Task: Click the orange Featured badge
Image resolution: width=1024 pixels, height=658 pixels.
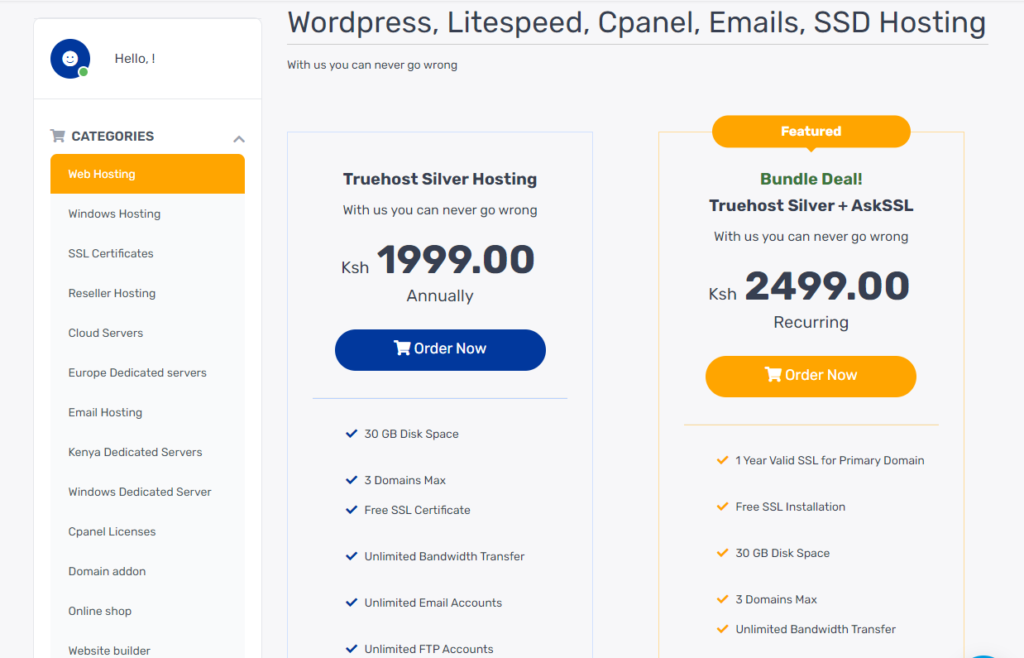Action: tap(811, 131)
